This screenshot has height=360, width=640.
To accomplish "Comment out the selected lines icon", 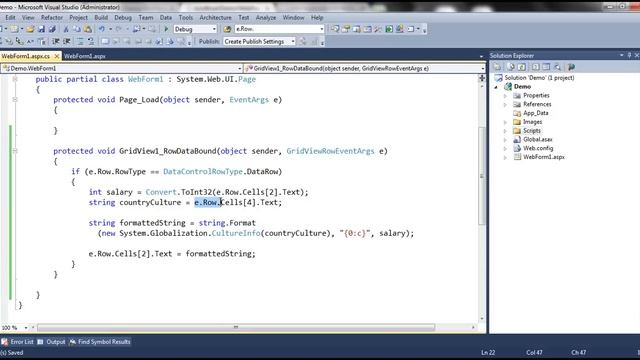I will (80, 41).
